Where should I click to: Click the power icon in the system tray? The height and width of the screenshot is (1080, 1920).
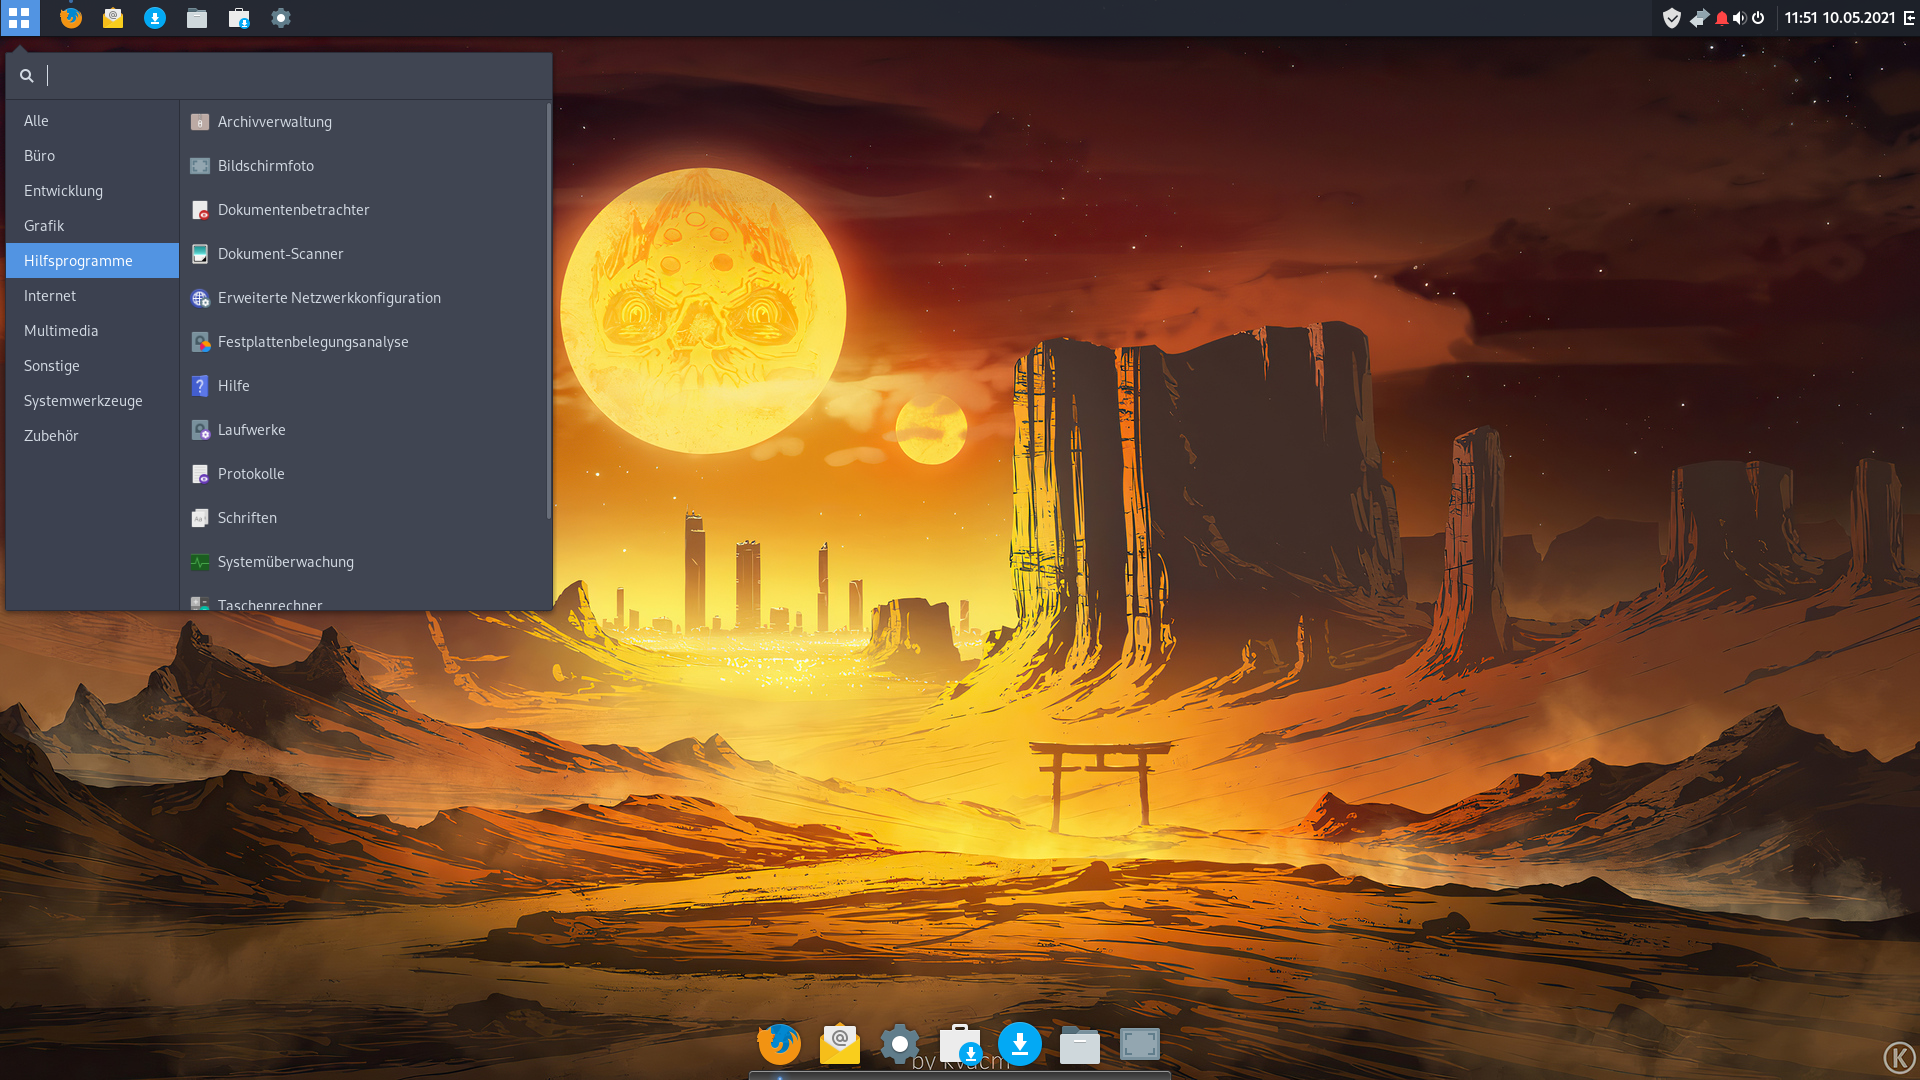(1758, 18)
